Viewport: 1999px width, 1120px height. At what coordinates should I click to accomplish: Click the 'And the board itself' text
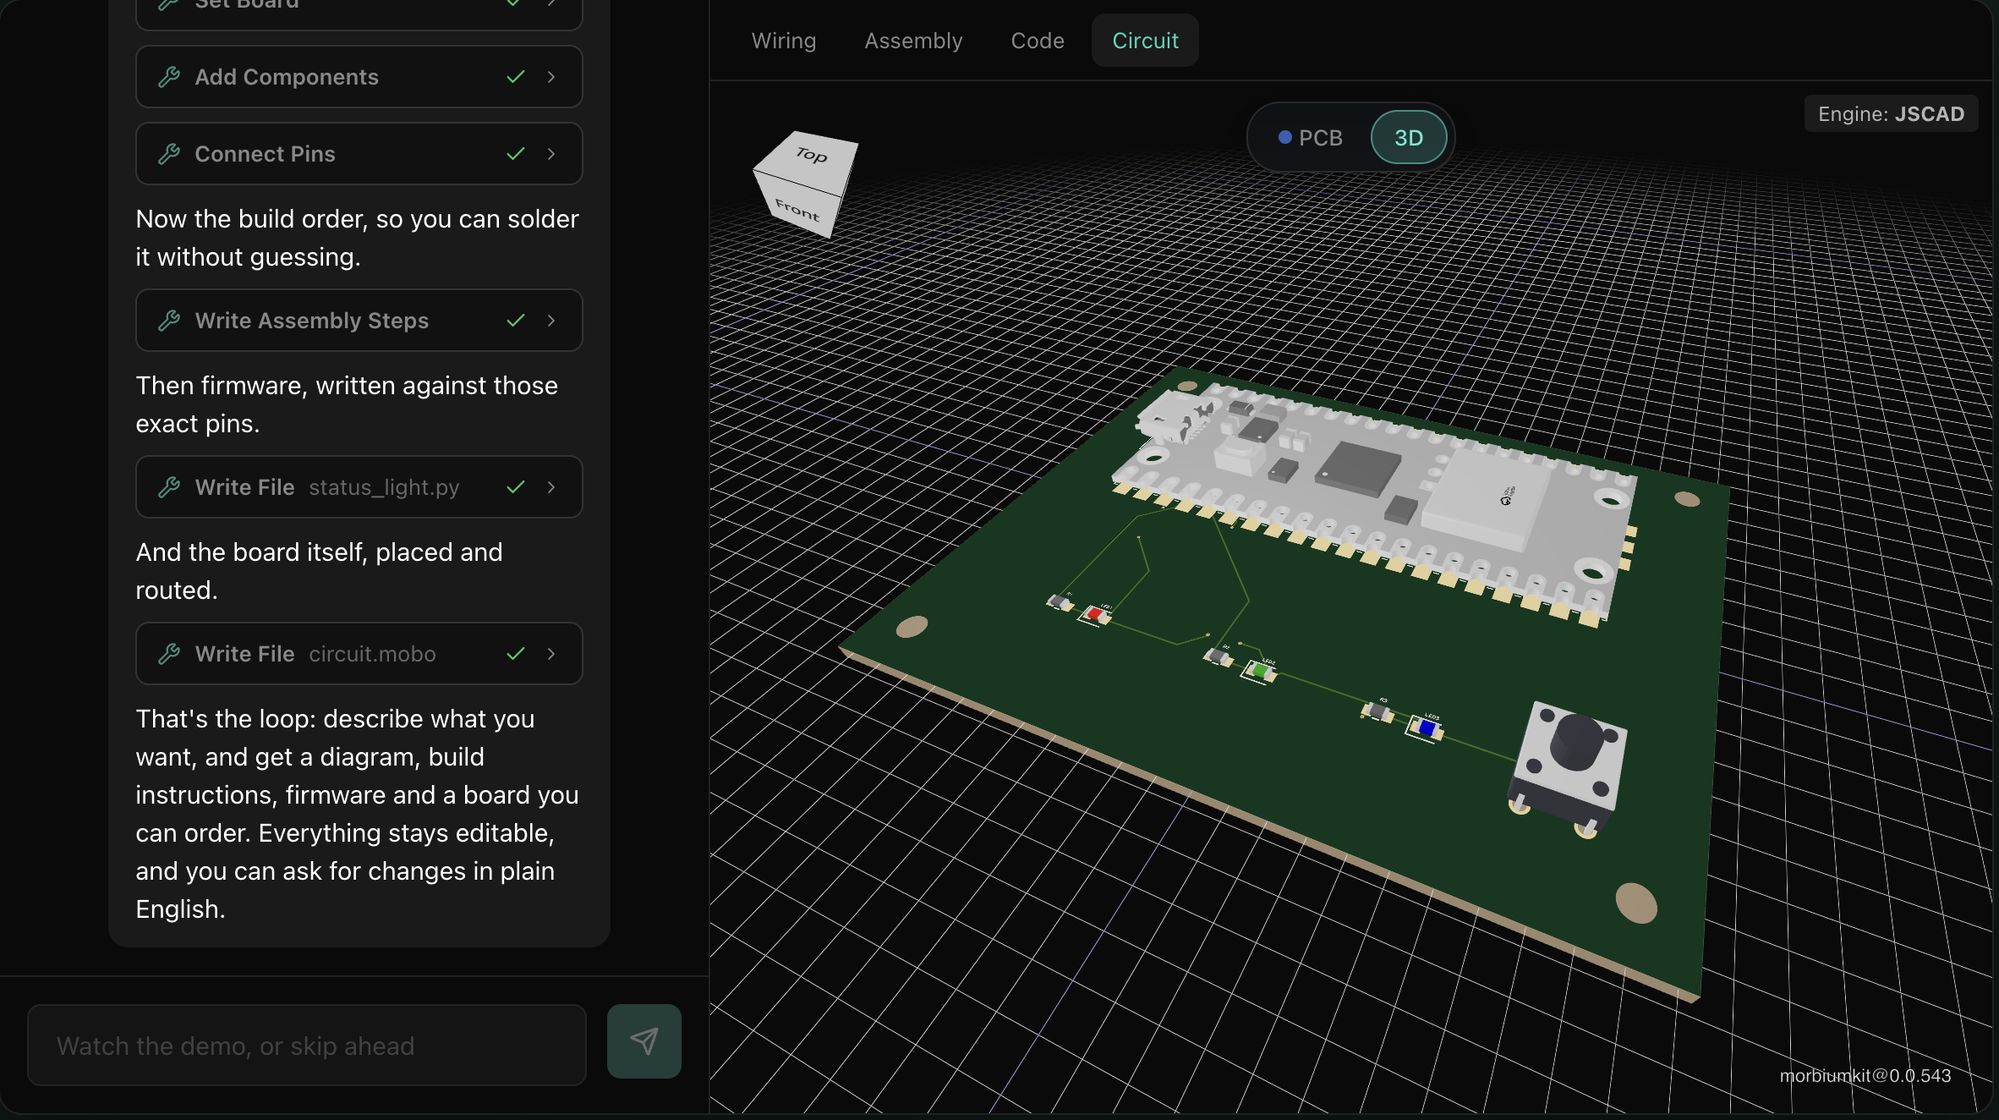point(319,571)
